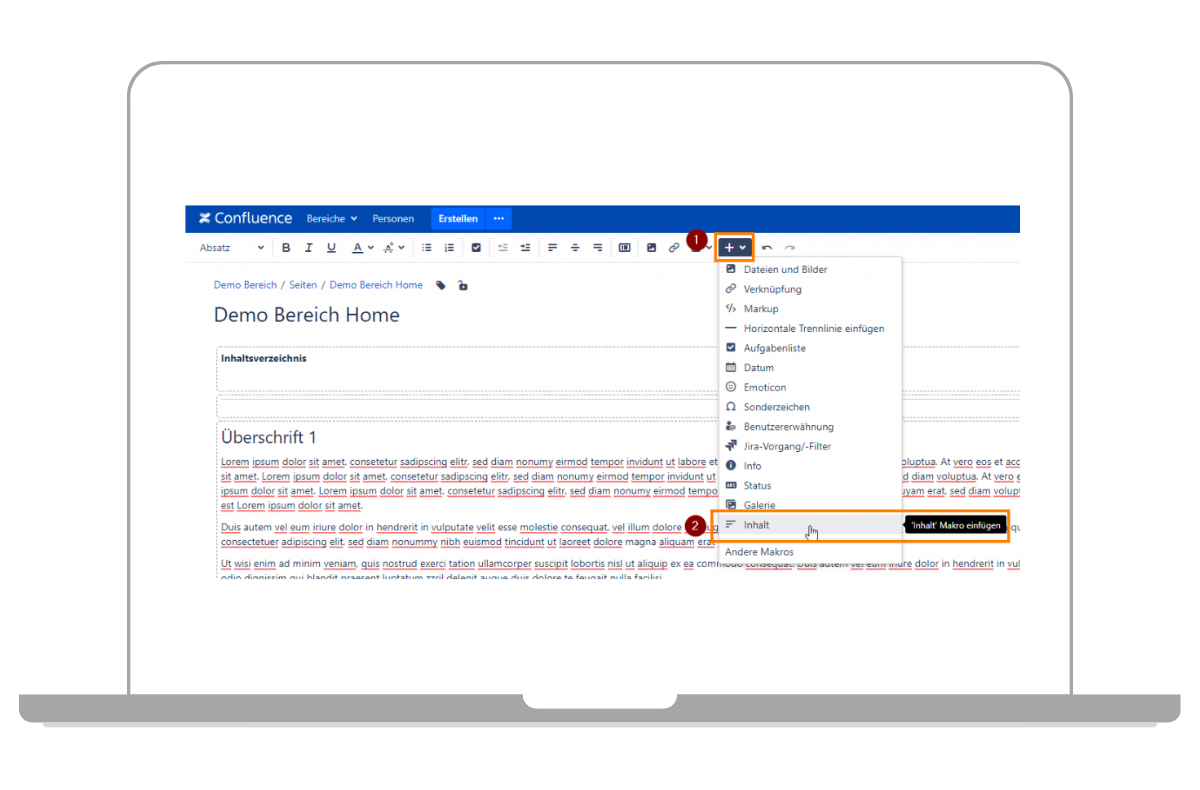Click the insert link toolbar icon
The width and height of the screenshot is (1200, 790).
tap(674, 248)
